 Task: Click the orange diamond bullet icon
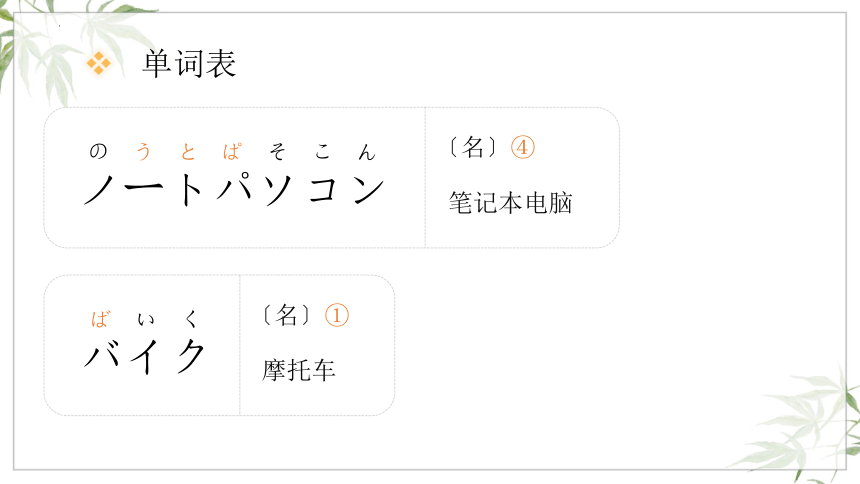click(99, 63)
